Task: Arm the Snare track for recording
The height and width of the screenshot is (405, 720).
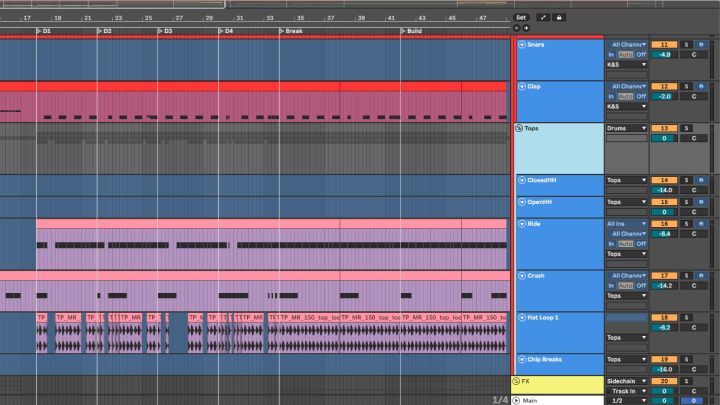Action: pos(701,45)
